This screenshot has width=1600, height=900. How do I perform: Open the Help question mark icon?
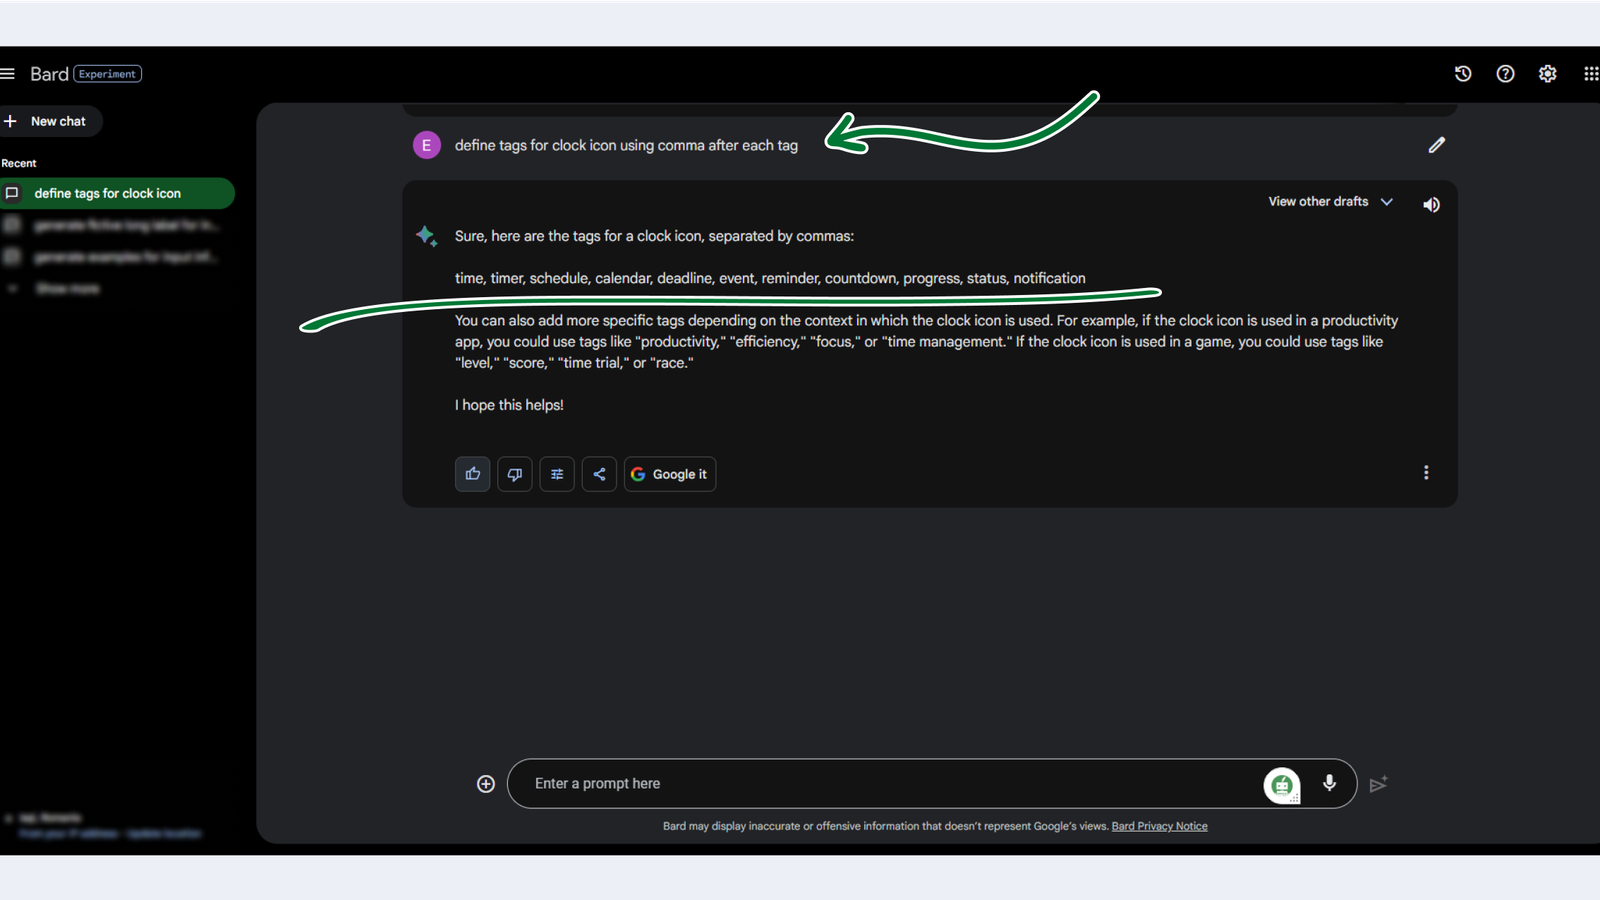(x=1505, y=74)
